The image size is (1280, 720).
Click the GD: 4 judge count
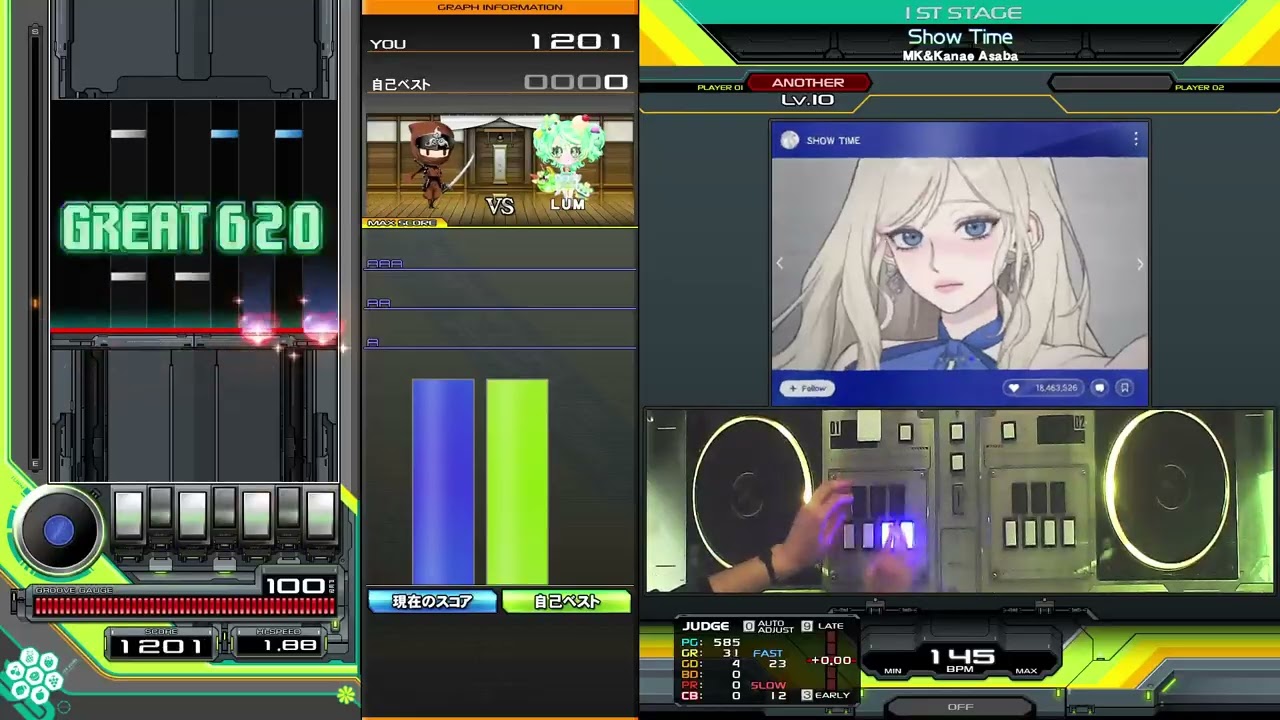711,664
